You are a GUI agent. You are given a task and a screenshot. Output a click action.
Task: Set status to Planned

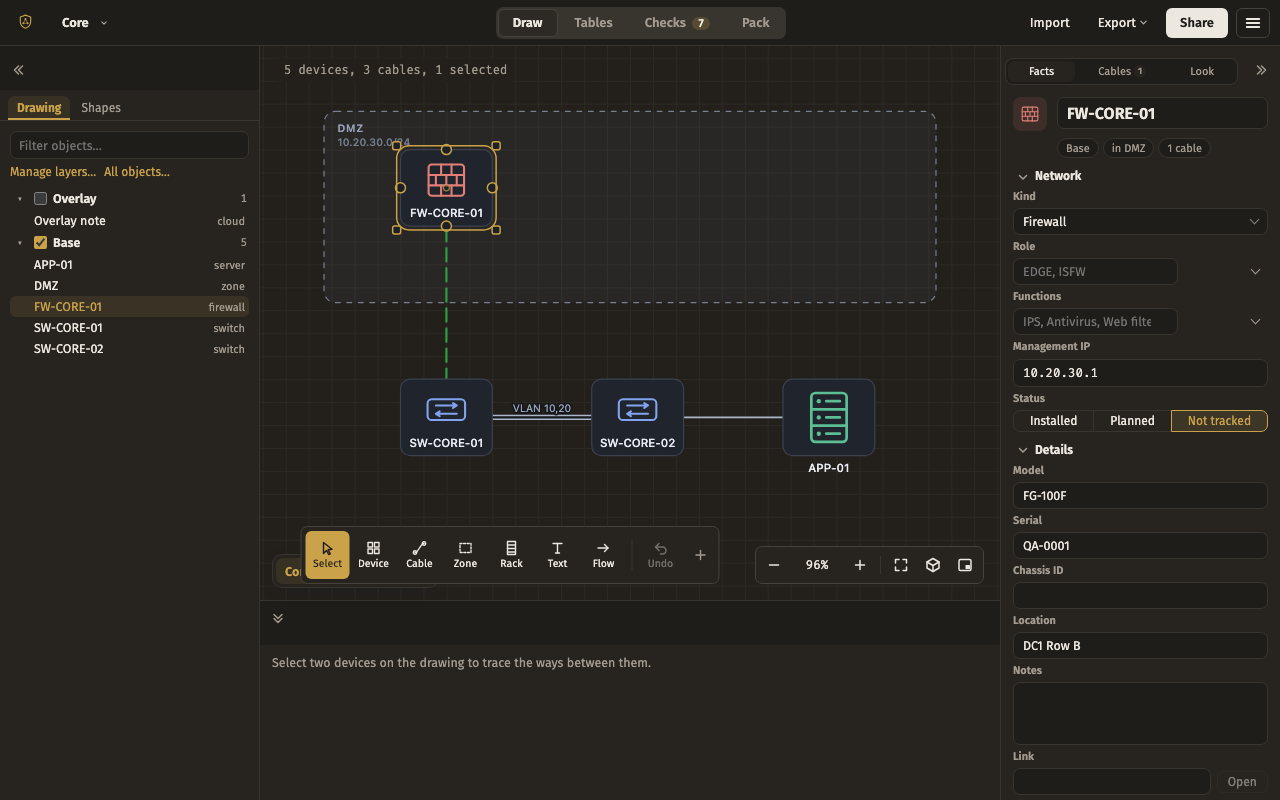pyautogui.click(x=1133, y=421)
